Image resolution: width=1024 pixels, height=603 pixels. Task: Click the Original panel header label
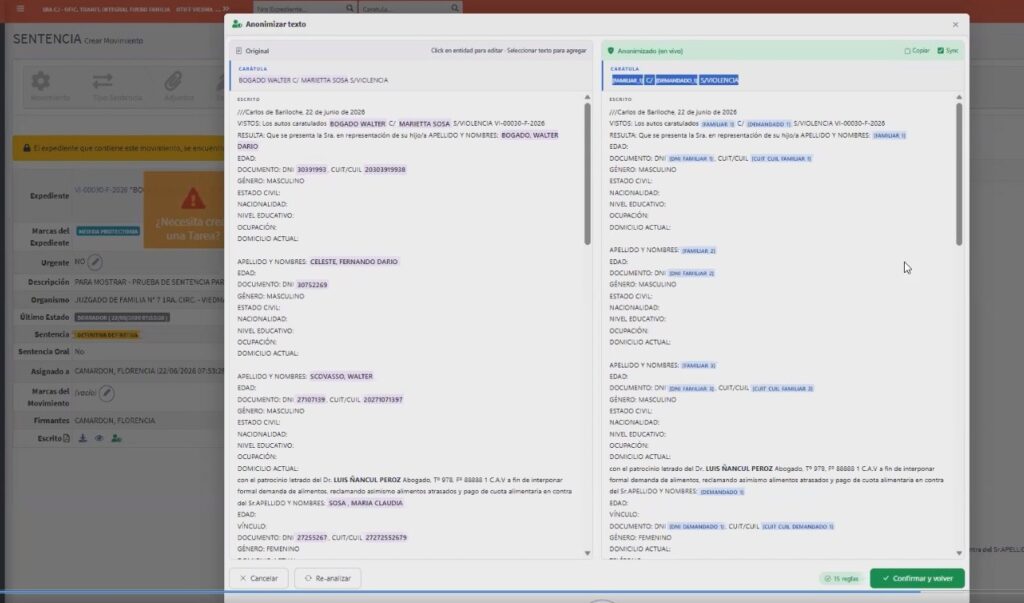click(257, 51)
